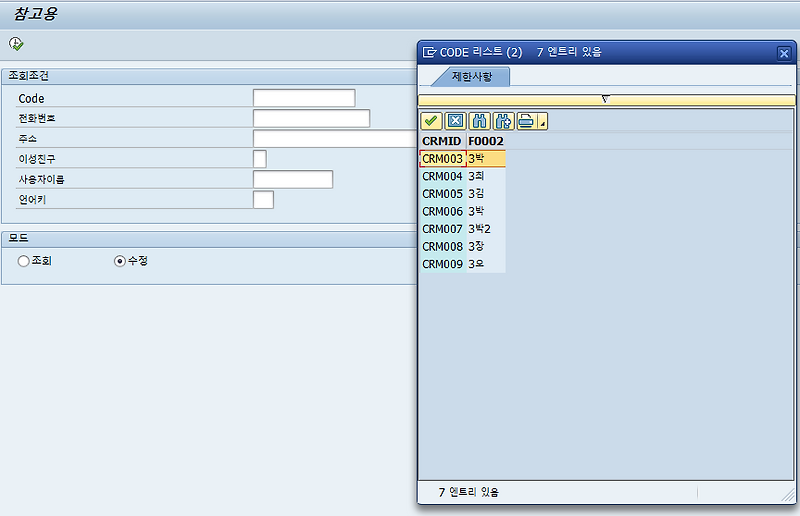
Task: Click the value 3김 cell
Action: point(486,194)
